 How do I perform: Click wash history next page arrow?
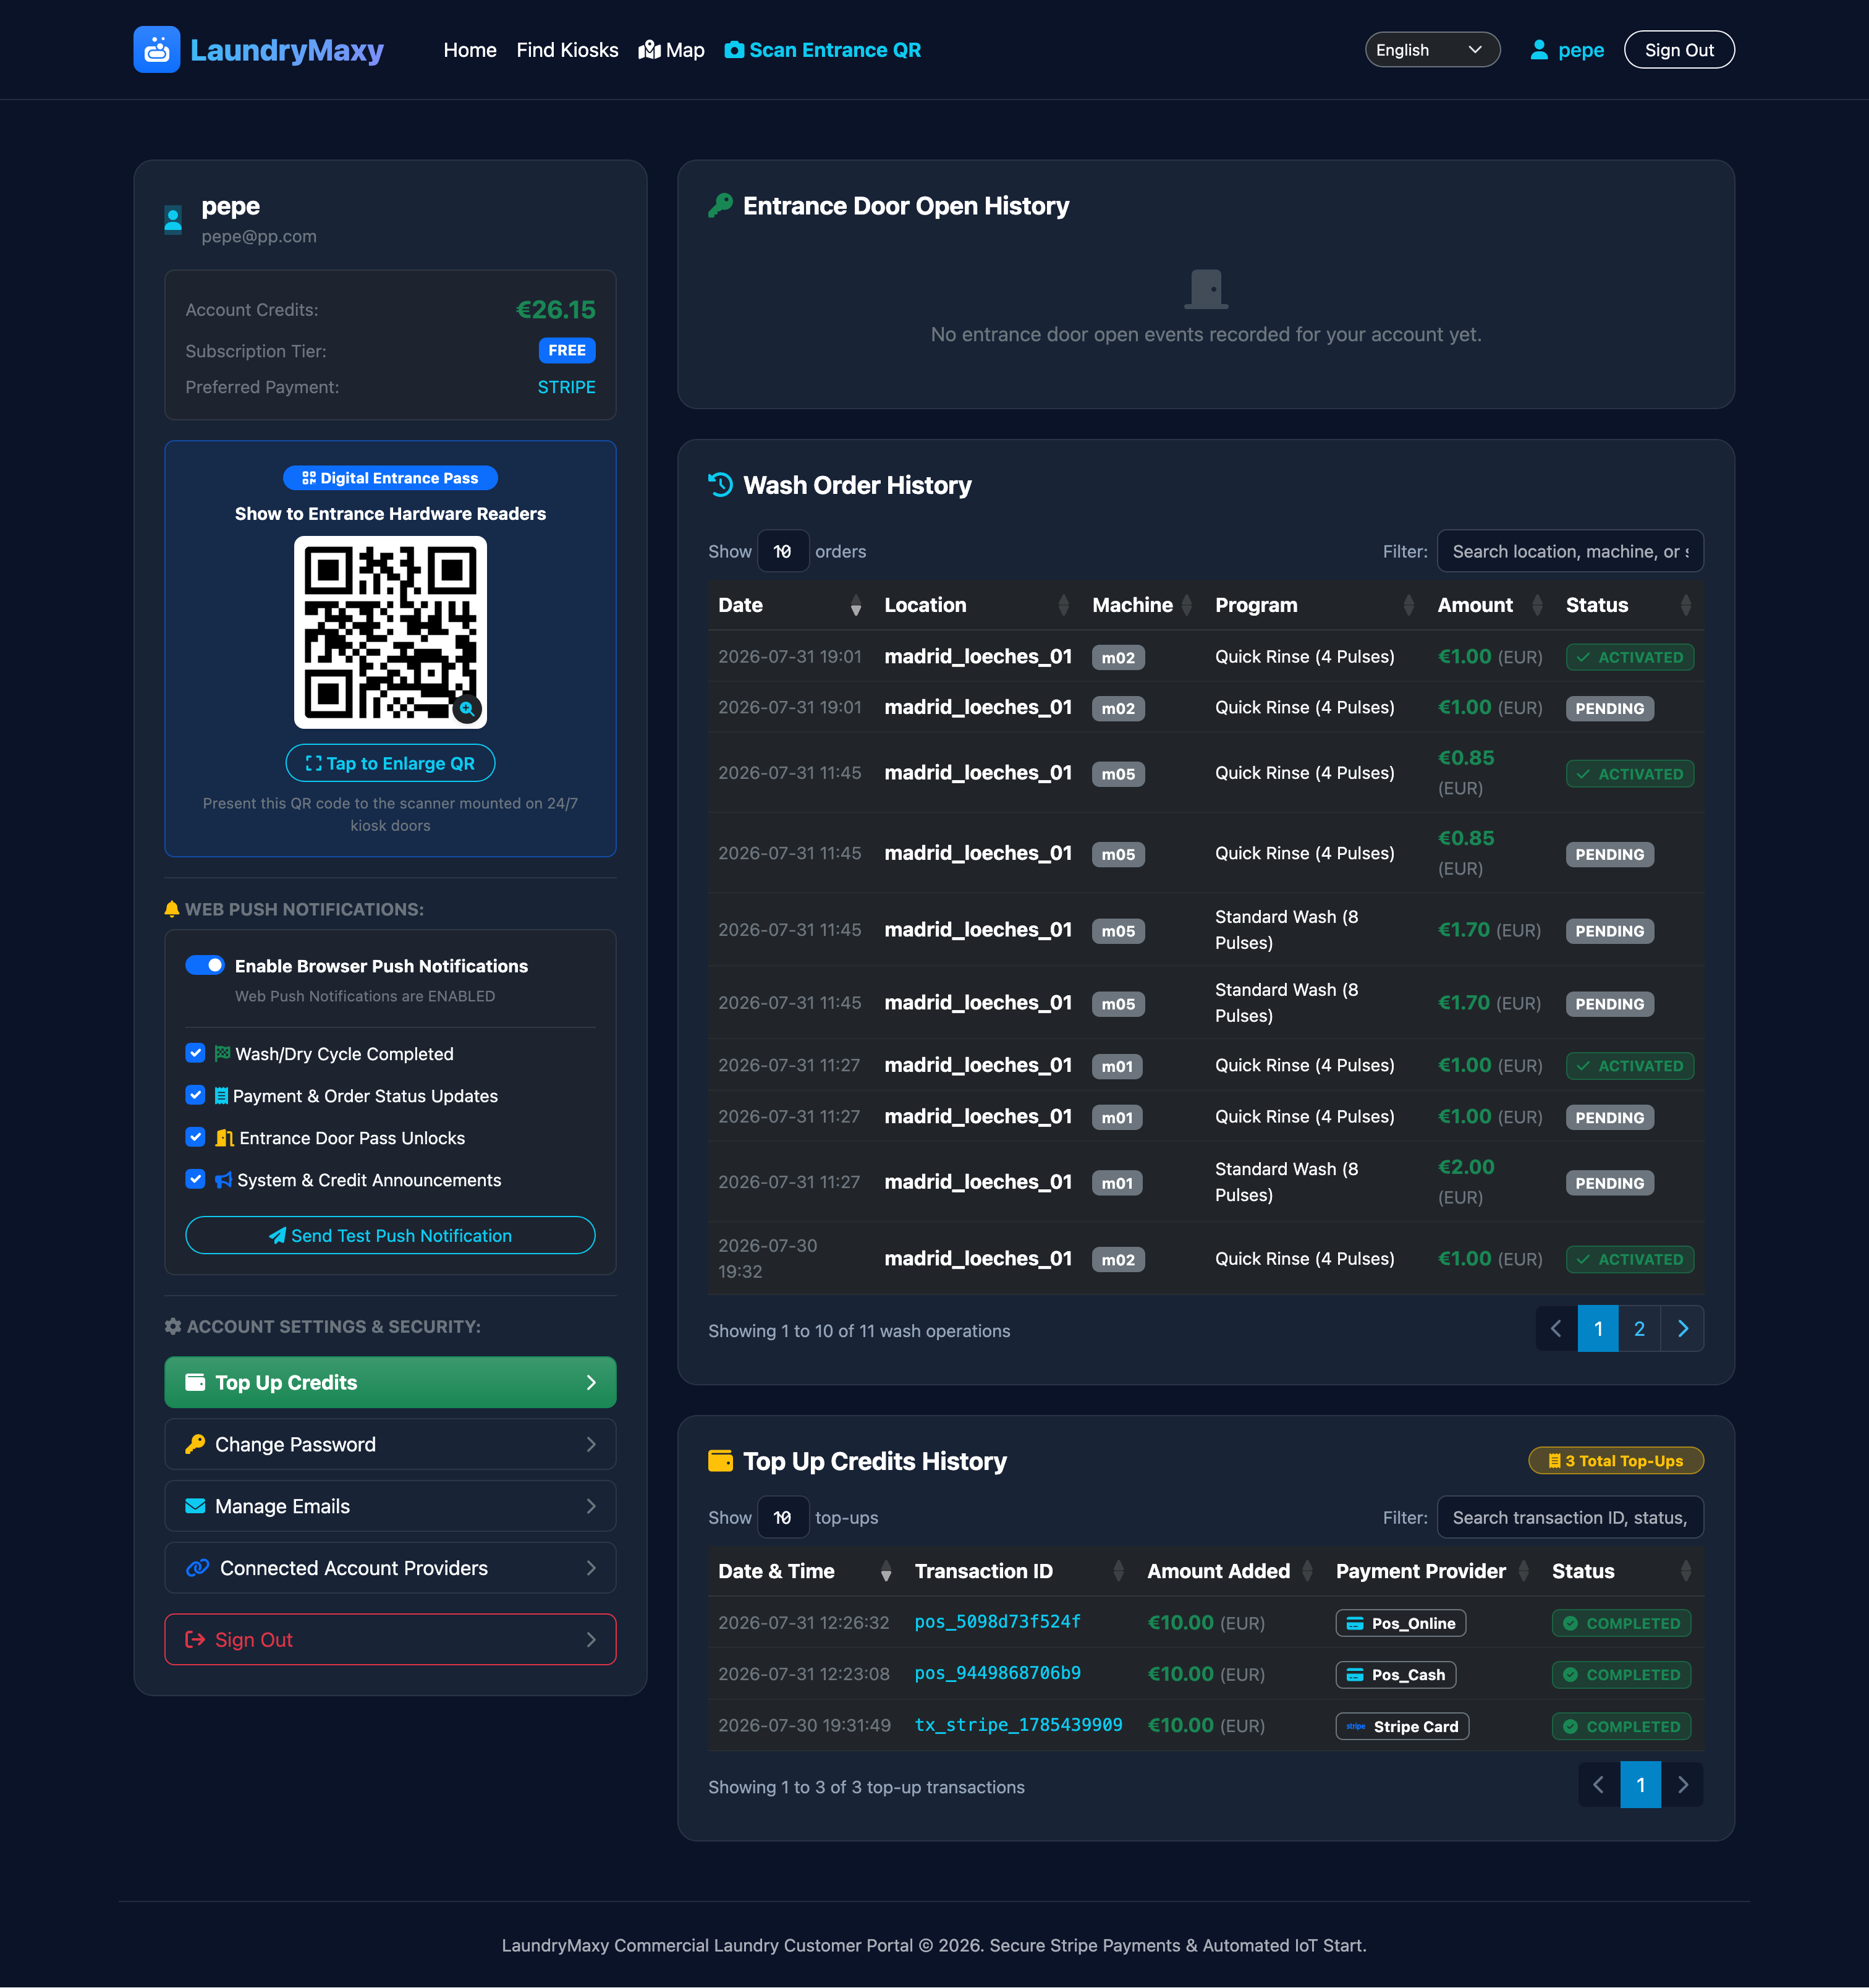click(x=1683, y=1329)
